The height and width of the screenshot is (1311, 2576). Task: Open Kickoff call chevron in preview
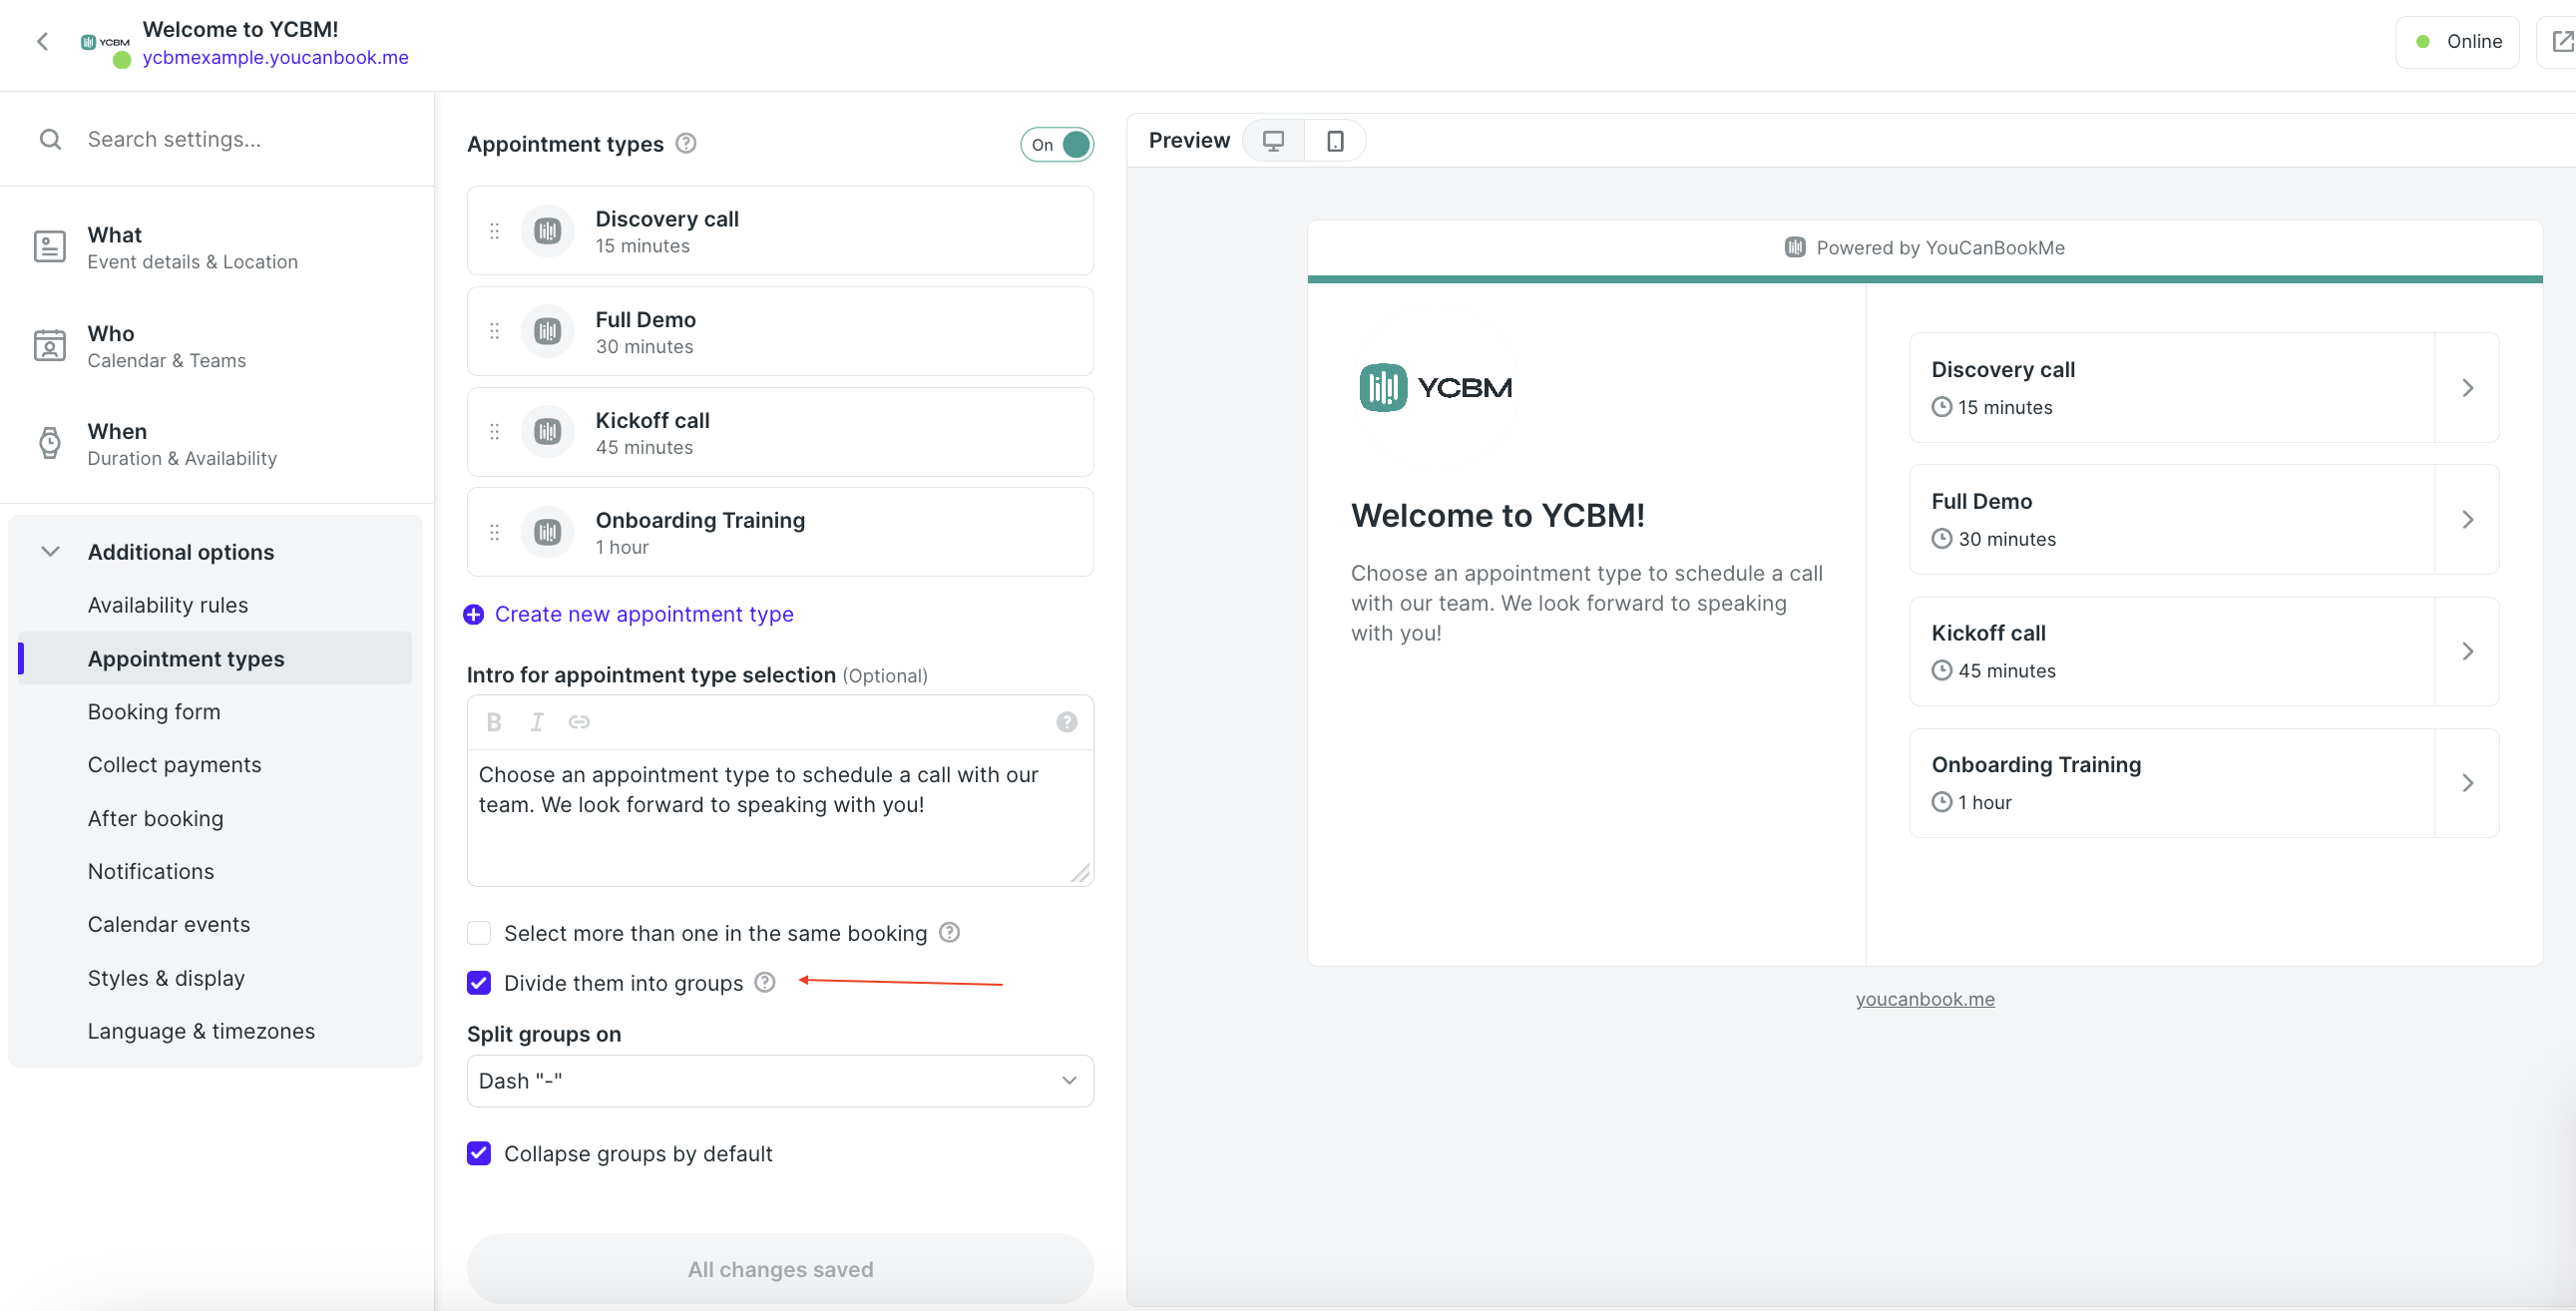(2467, 651)
